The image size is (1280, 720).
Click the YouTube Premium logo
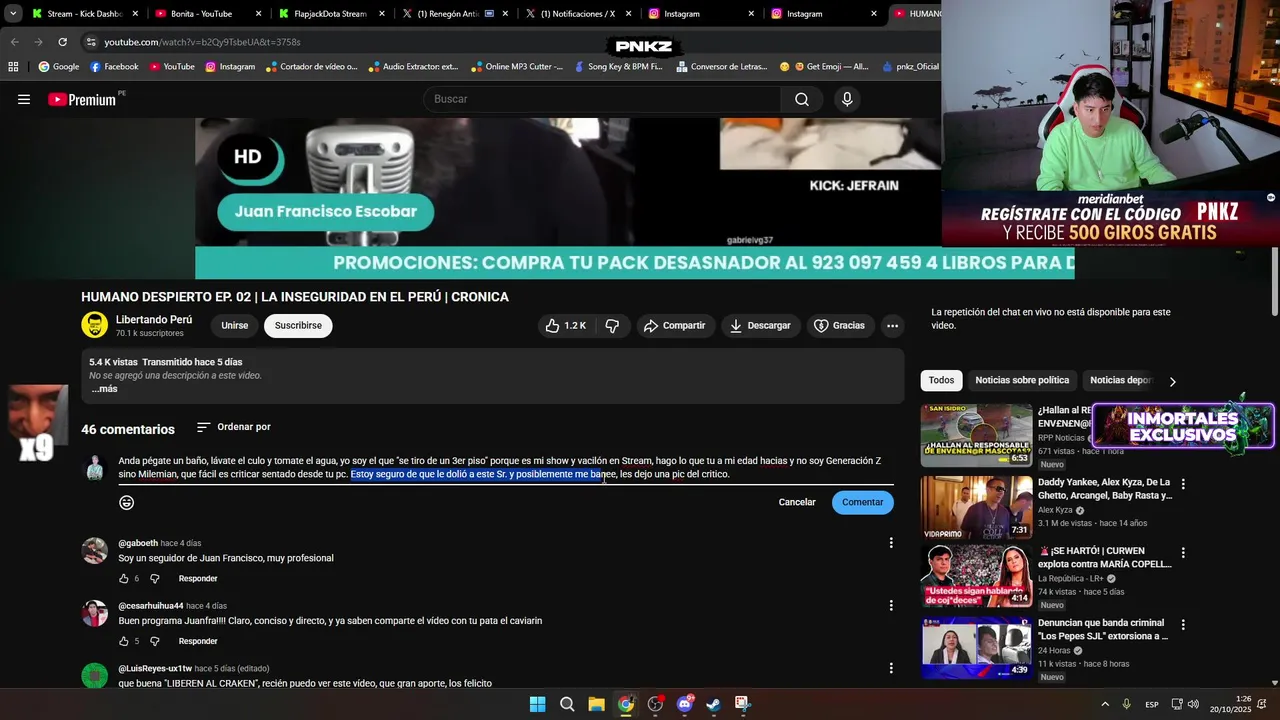(x=82, y=99)
